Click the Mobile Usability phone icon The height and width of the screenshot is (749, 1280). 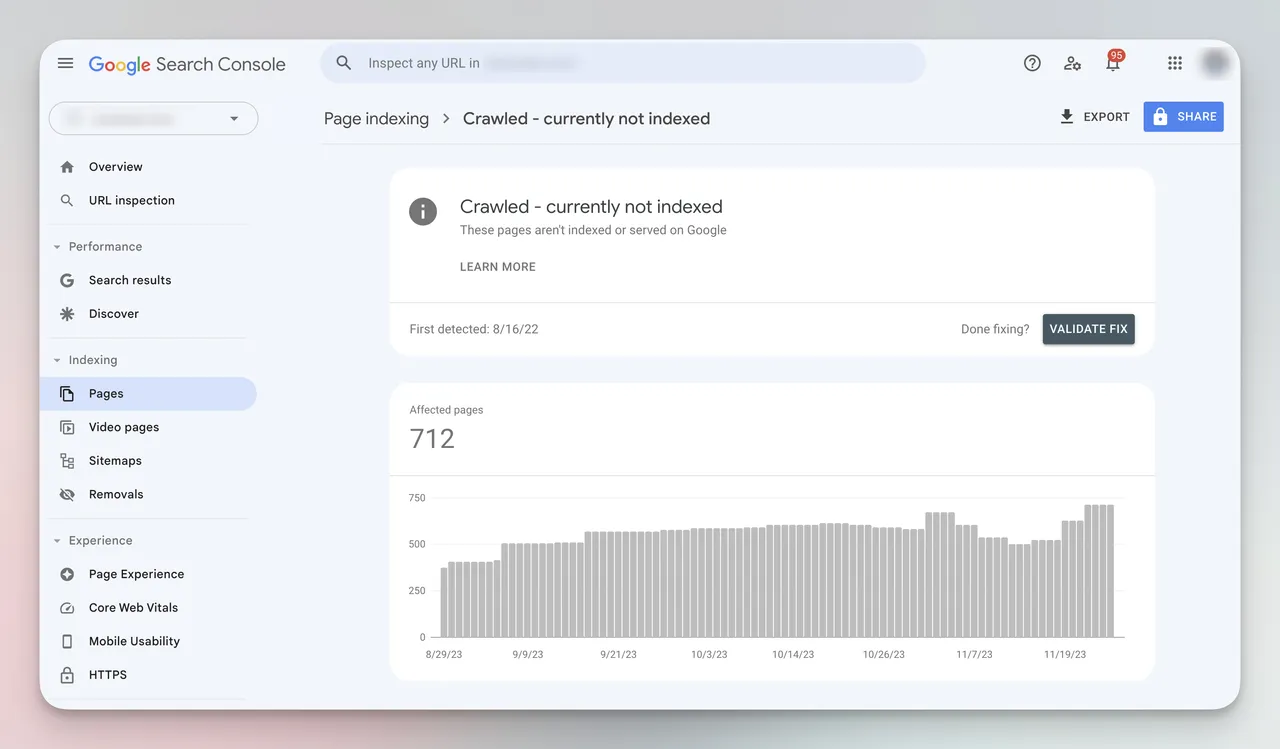point(67,641)
